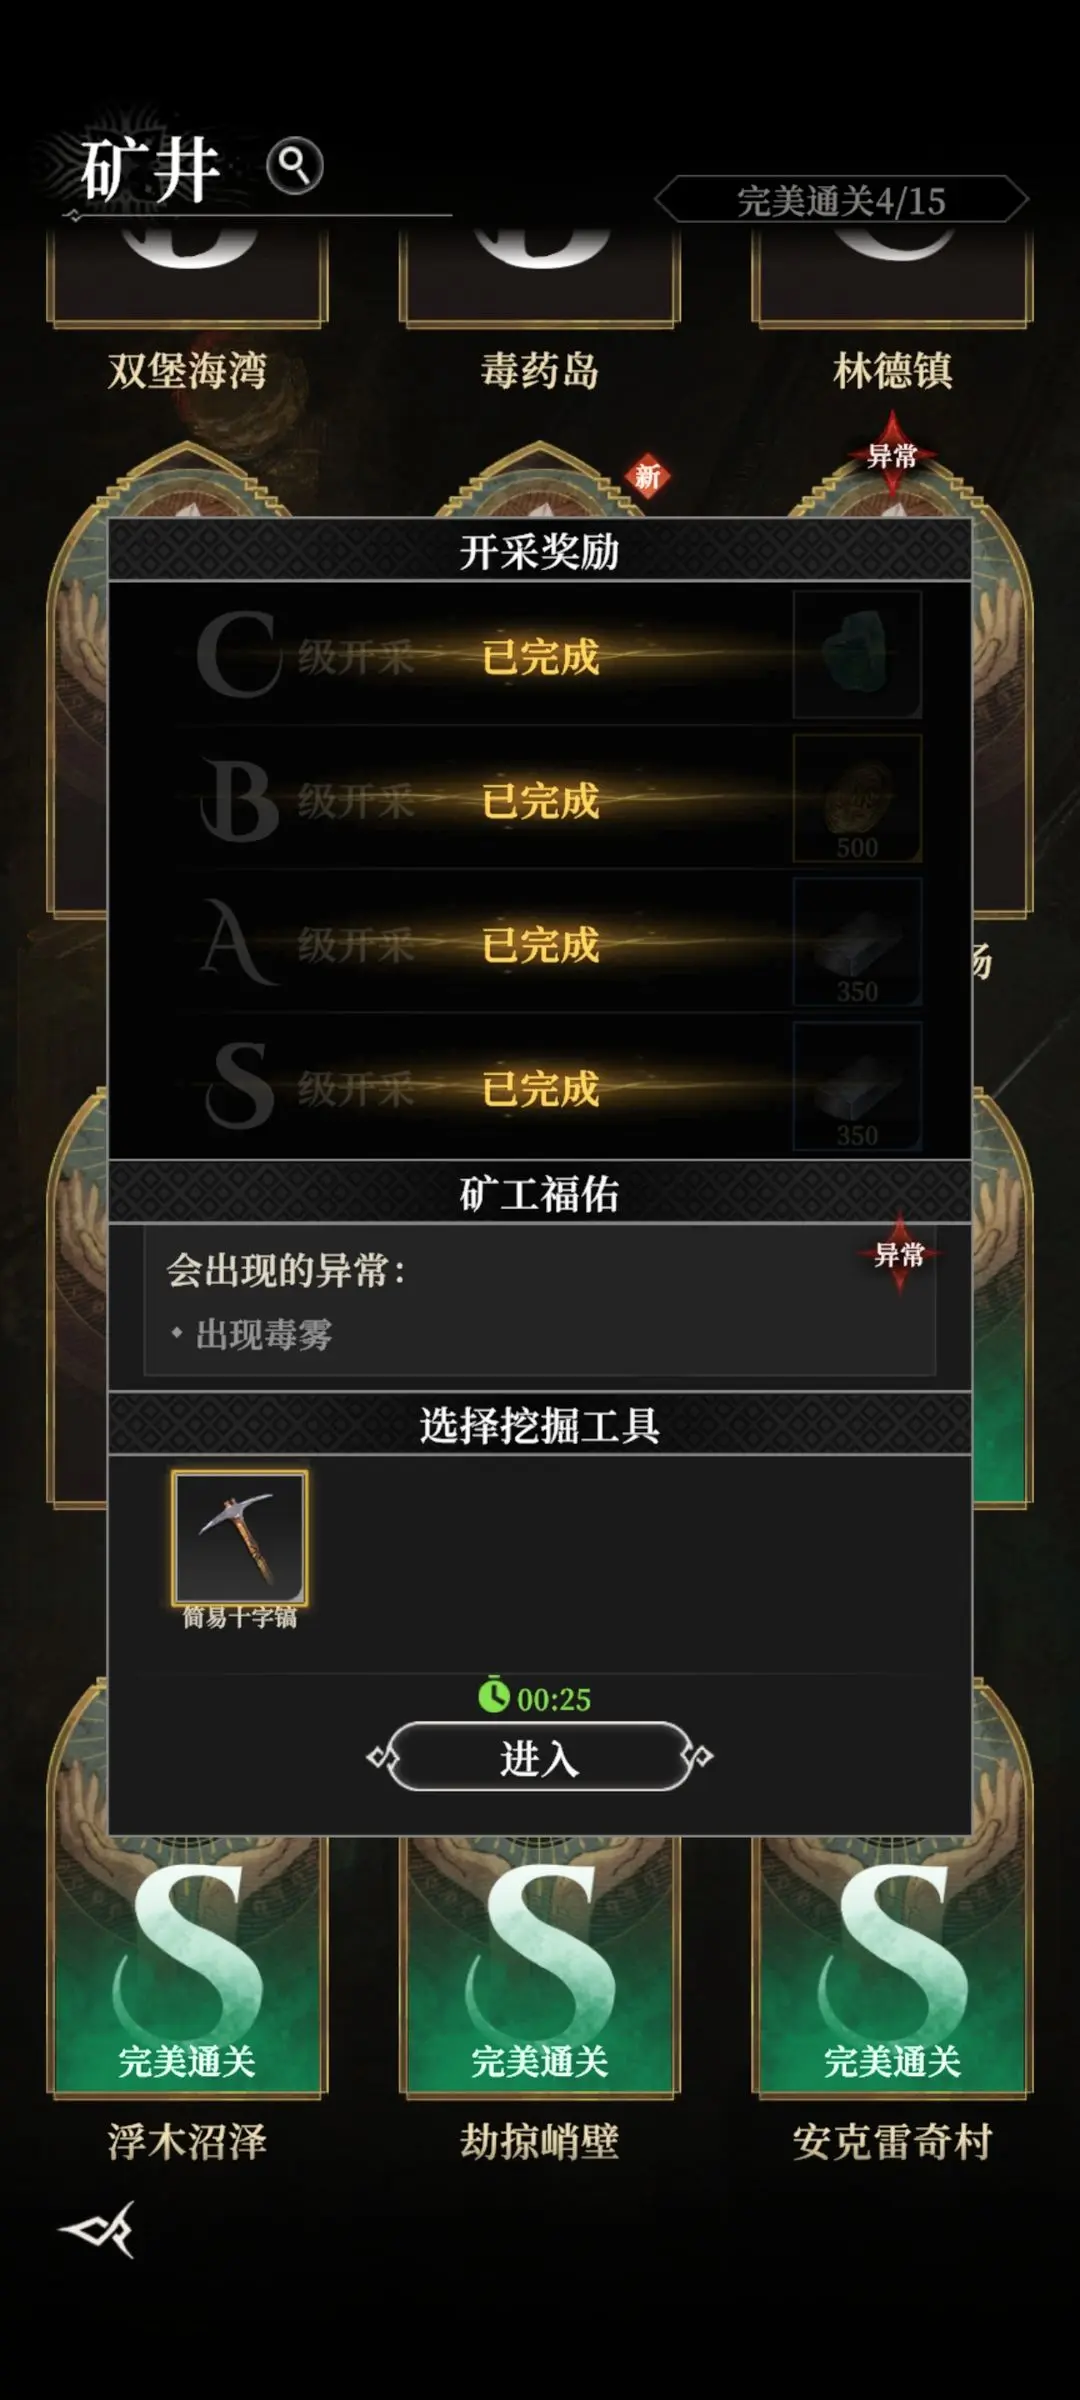Tap the 异常 star marker above mine card
Screen dimensions: 1080x2400
tap(892, 456)
